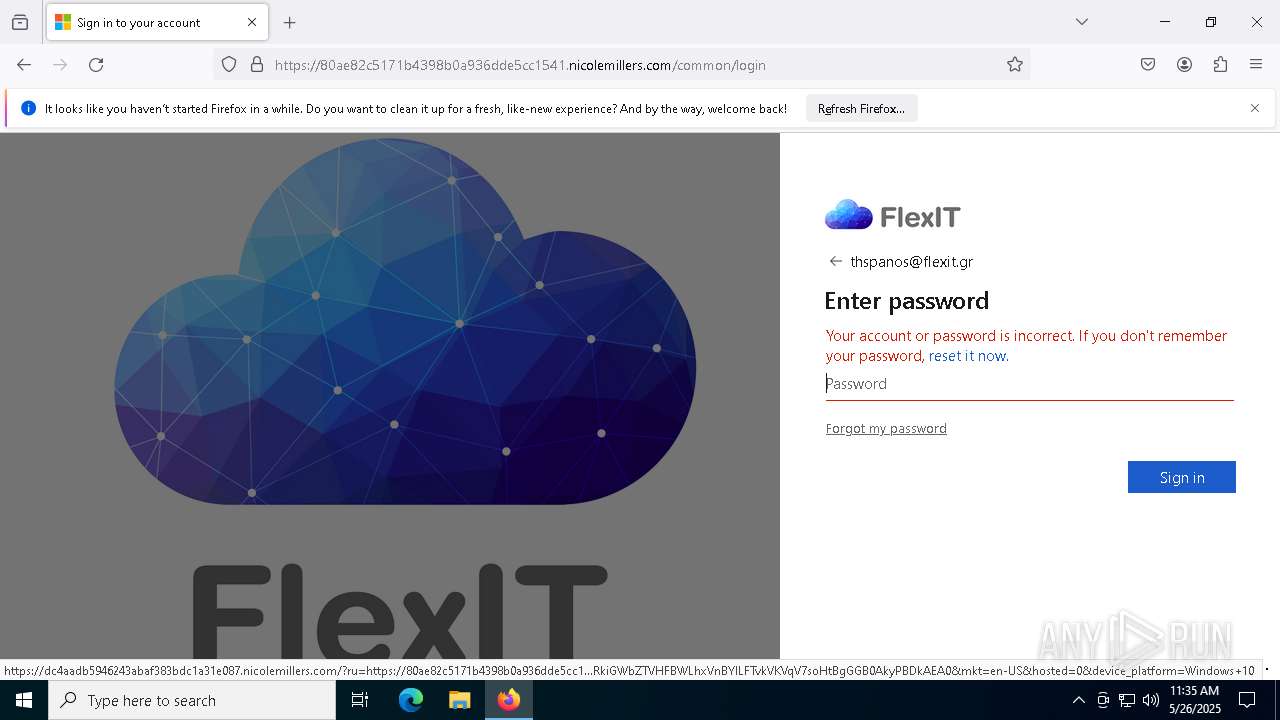Click the 'reset it now' link
Screen dimensions: 1280x720
click(x=967, y=356)
